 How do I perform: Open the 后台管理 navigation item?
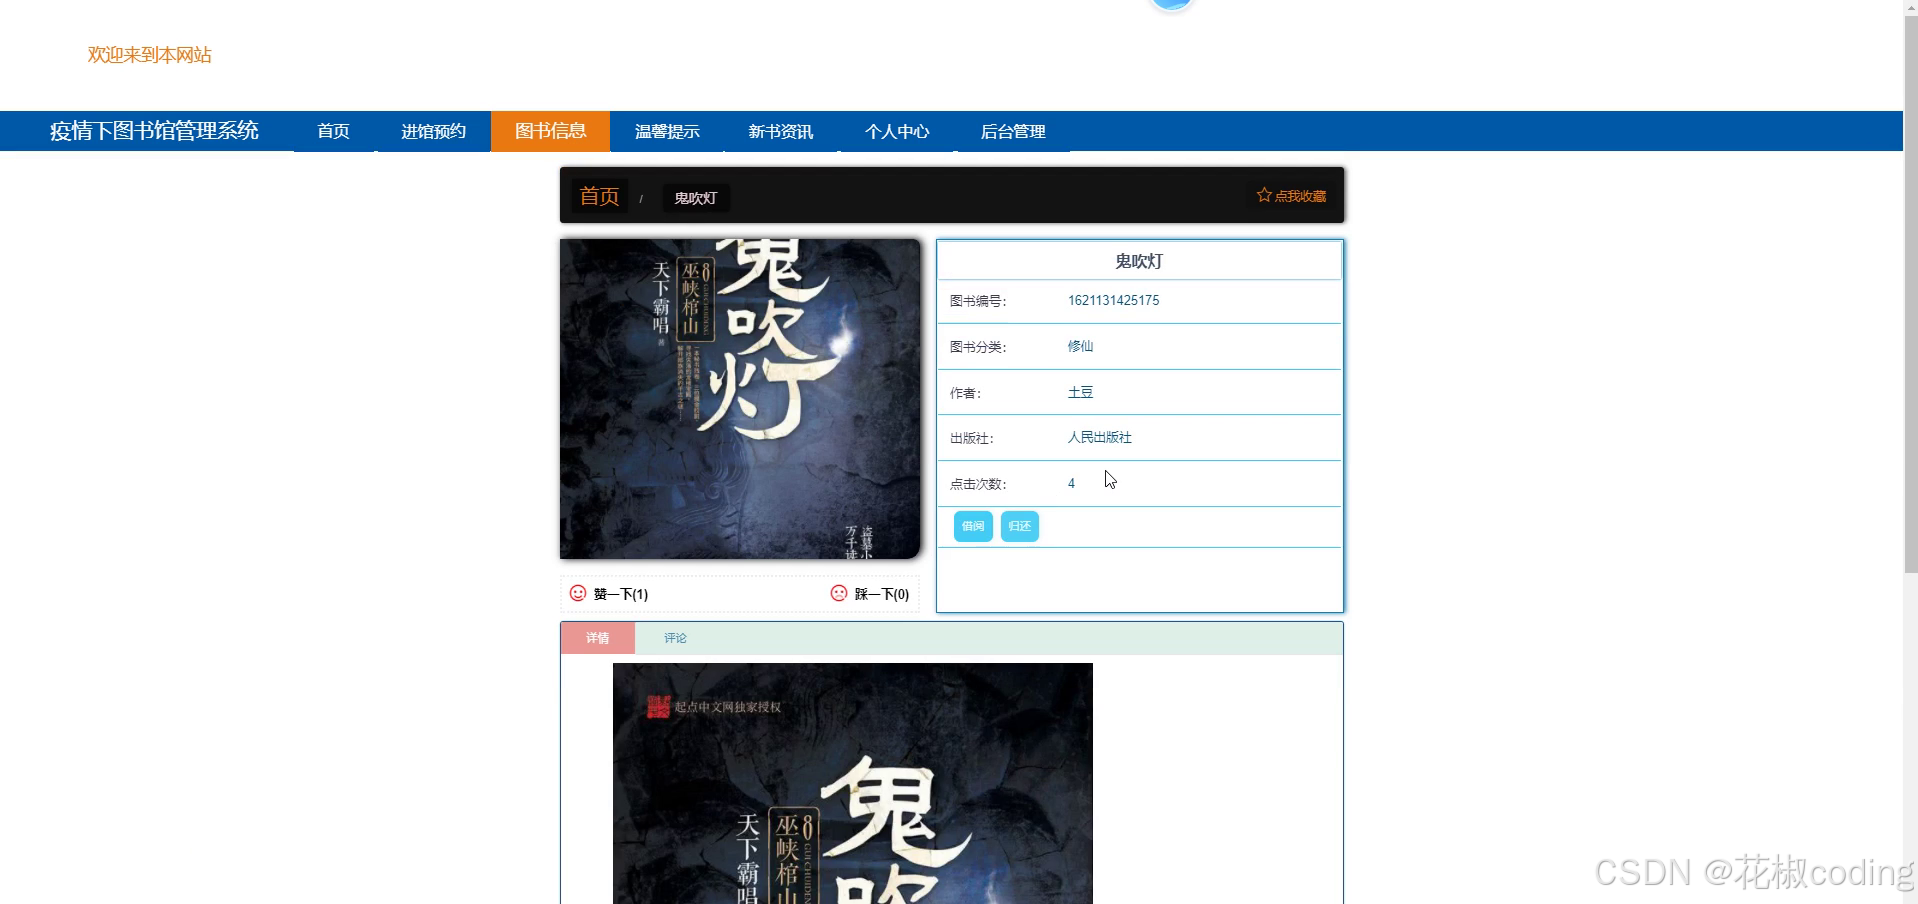pyautogui.click(x=1013, y=131)
